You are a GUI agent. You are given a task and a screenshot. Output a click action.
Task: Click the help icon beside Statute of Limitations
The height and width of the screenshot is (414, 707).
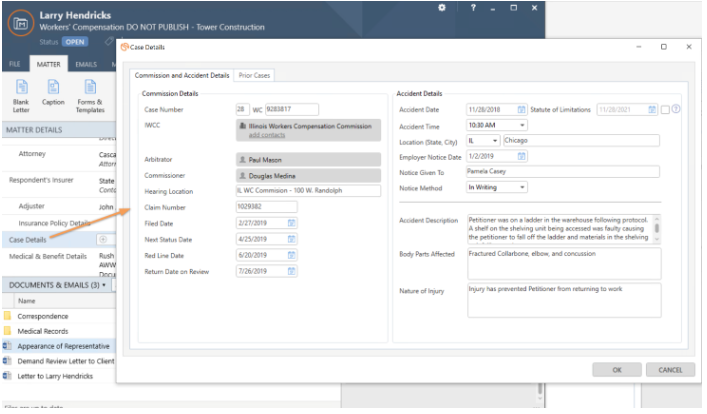(675, 109)
